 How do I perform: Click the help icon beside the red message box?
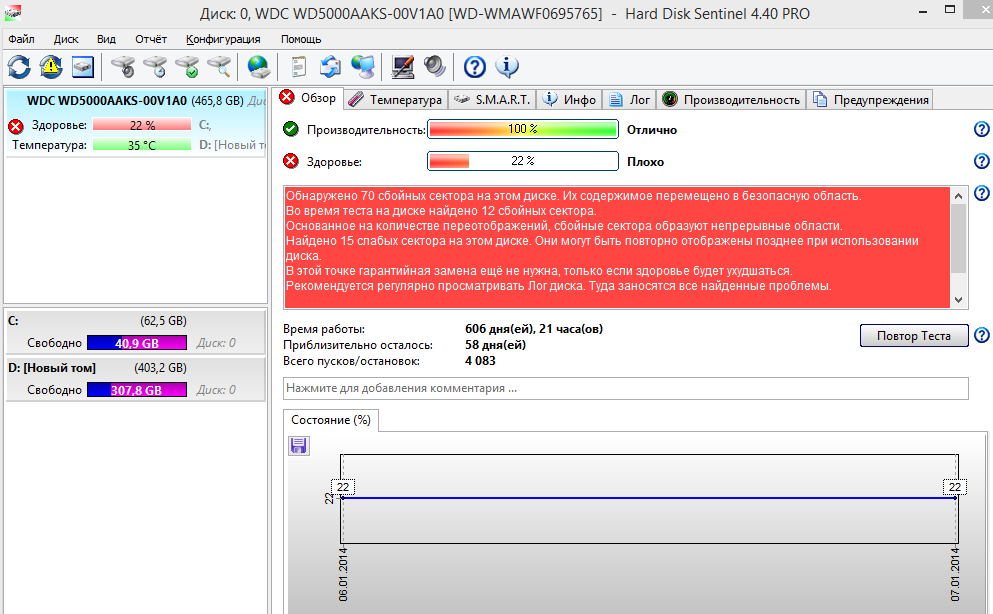pyautogui.click(x=981, y=192)
